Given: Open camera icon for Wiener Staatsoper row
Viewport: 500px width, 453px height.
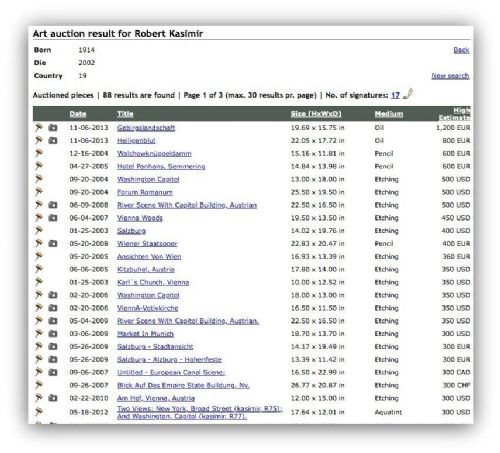Looking at the screenshot, I should point(53,243).
